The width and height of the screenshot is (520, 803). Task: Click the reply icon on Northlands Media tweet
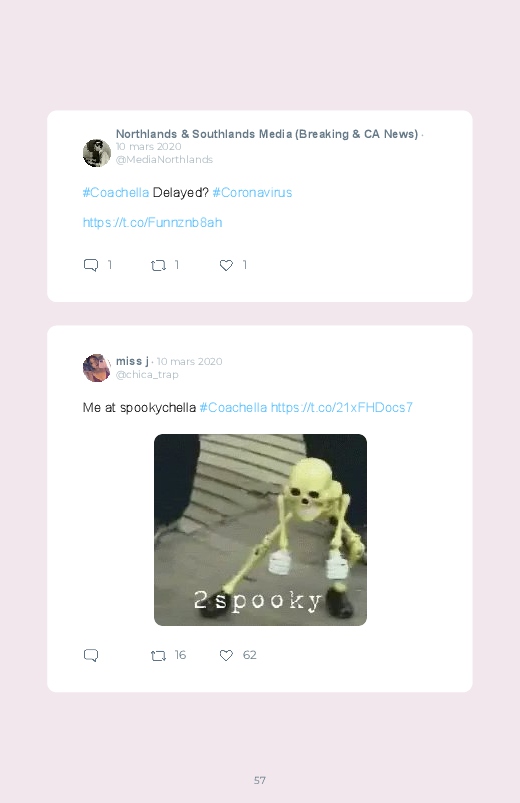pyautogui.click(x=91, y=265)
